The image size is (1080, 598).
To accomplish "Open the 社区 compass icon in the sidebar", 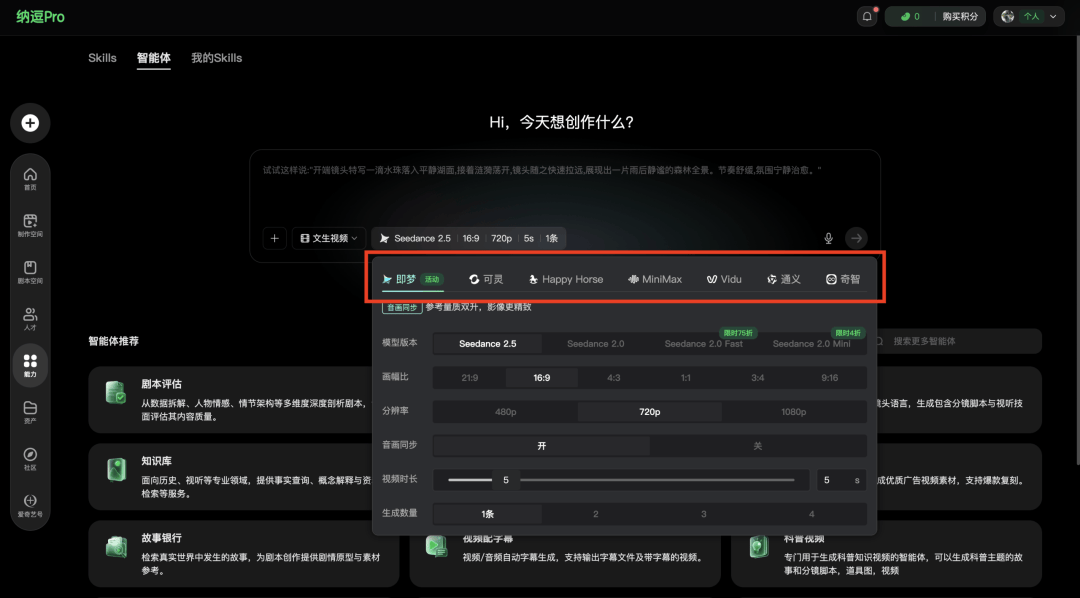I will (30, 459).
